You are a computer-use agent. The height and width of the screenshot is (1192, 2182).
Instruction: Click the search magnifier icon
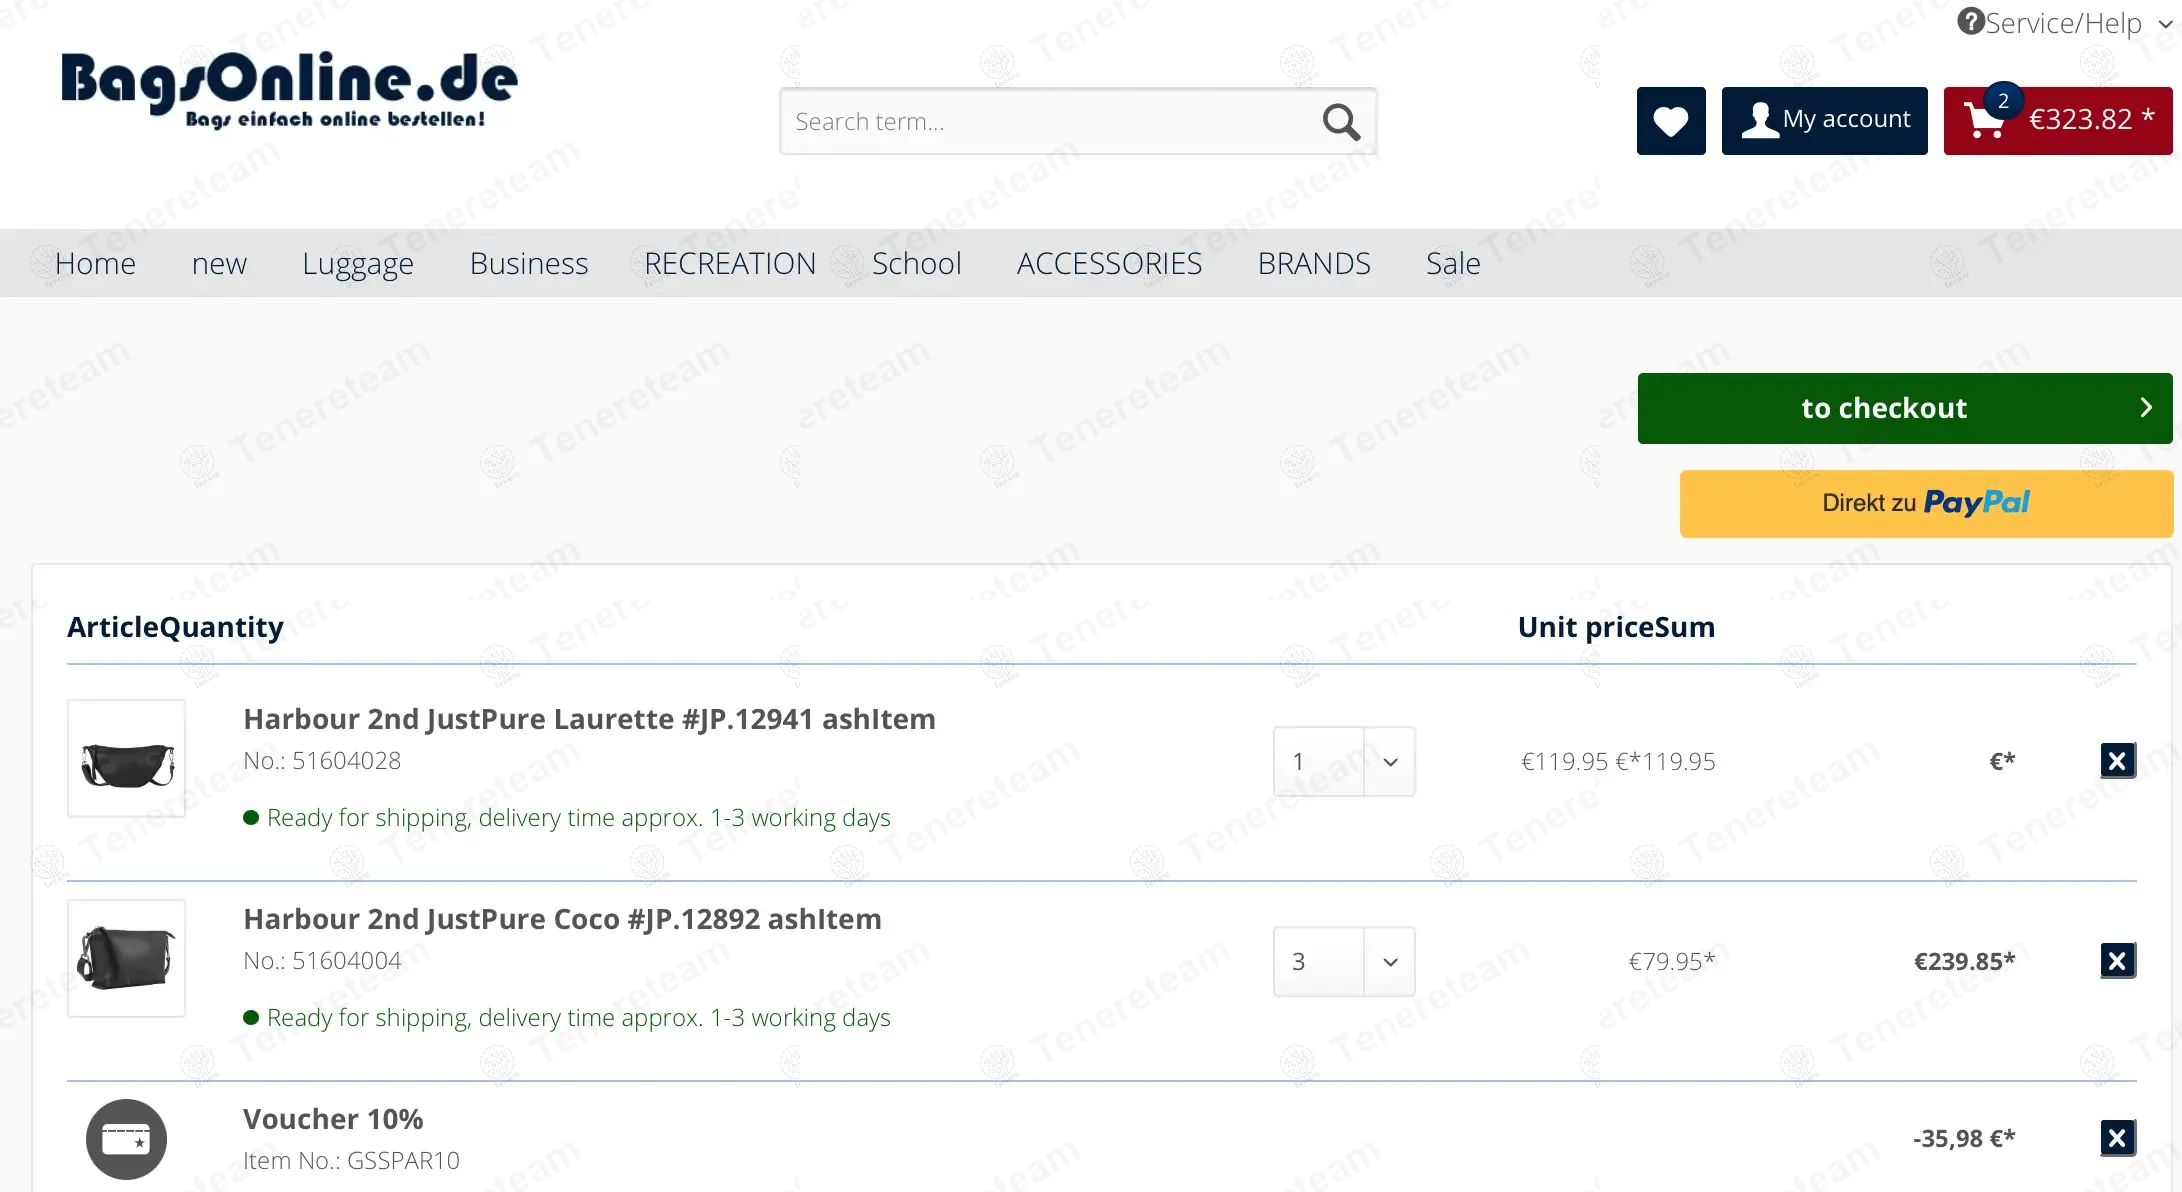coord(1341,122)
